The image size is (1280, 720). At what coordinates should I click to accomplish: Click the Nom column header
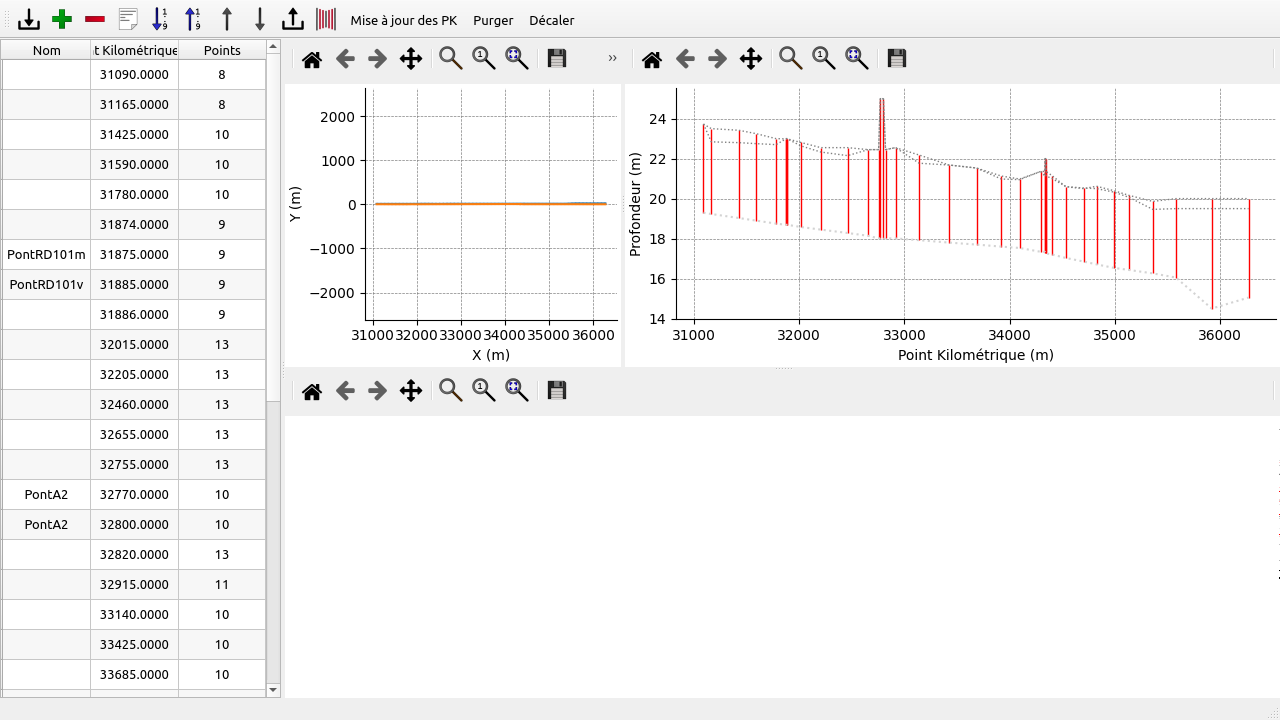pos(46,50)
